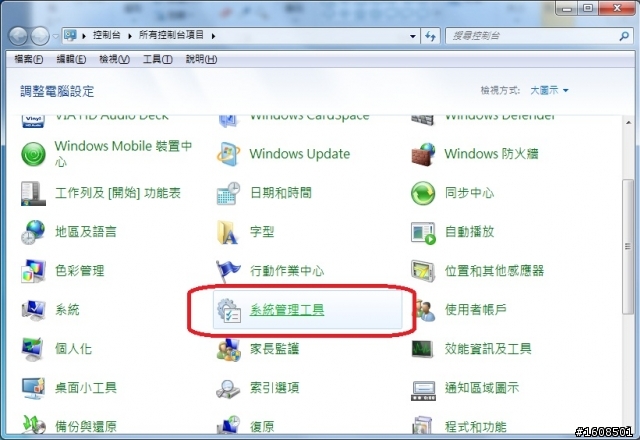The image size is (640, 440).
Task: Open the 桌面小工具 link text
Action: coord(86,388)
